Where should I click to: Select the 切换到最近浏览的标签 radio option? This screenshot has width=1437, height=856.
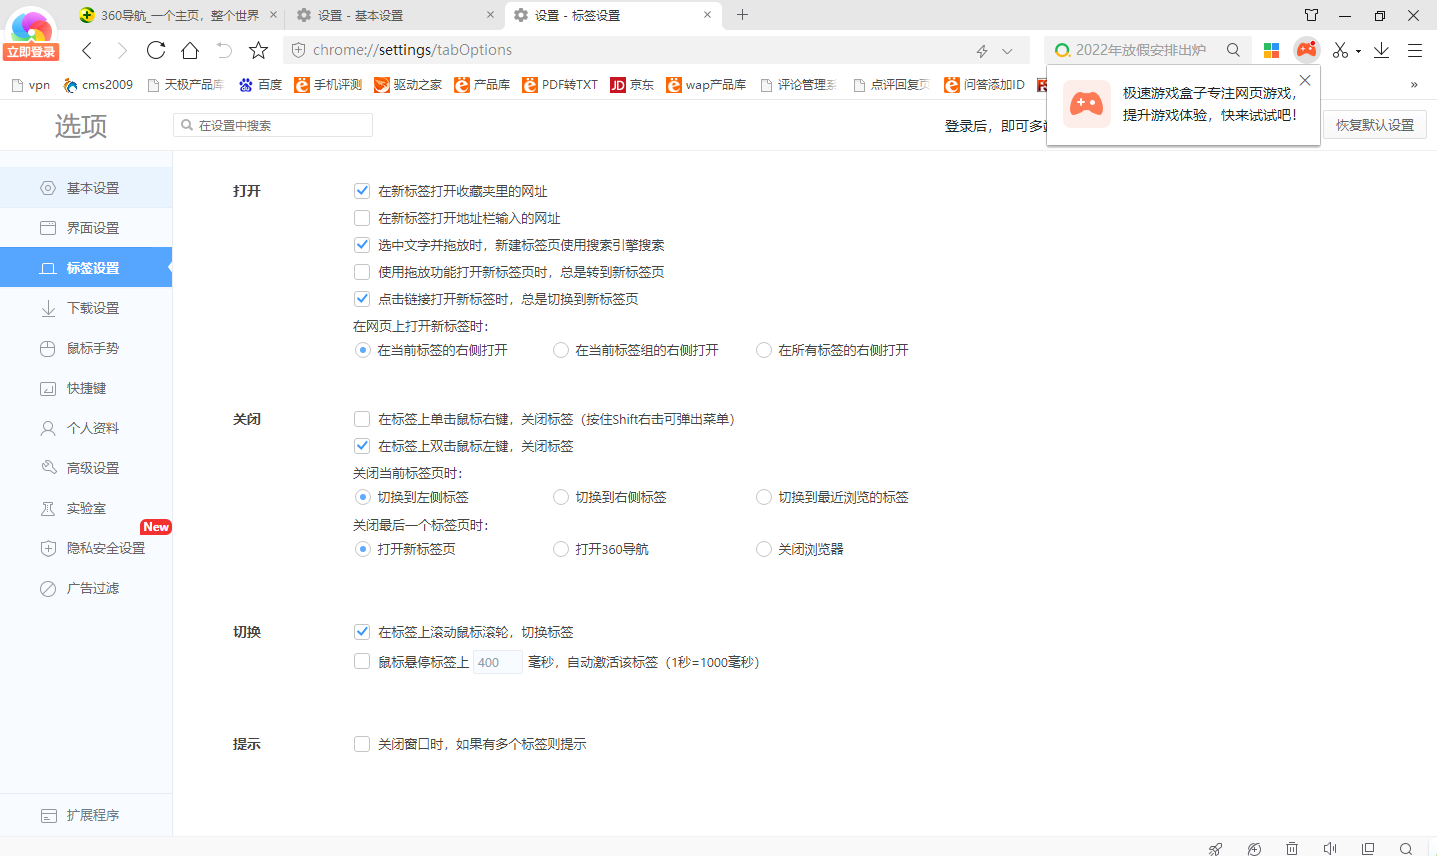coord(763,497)
